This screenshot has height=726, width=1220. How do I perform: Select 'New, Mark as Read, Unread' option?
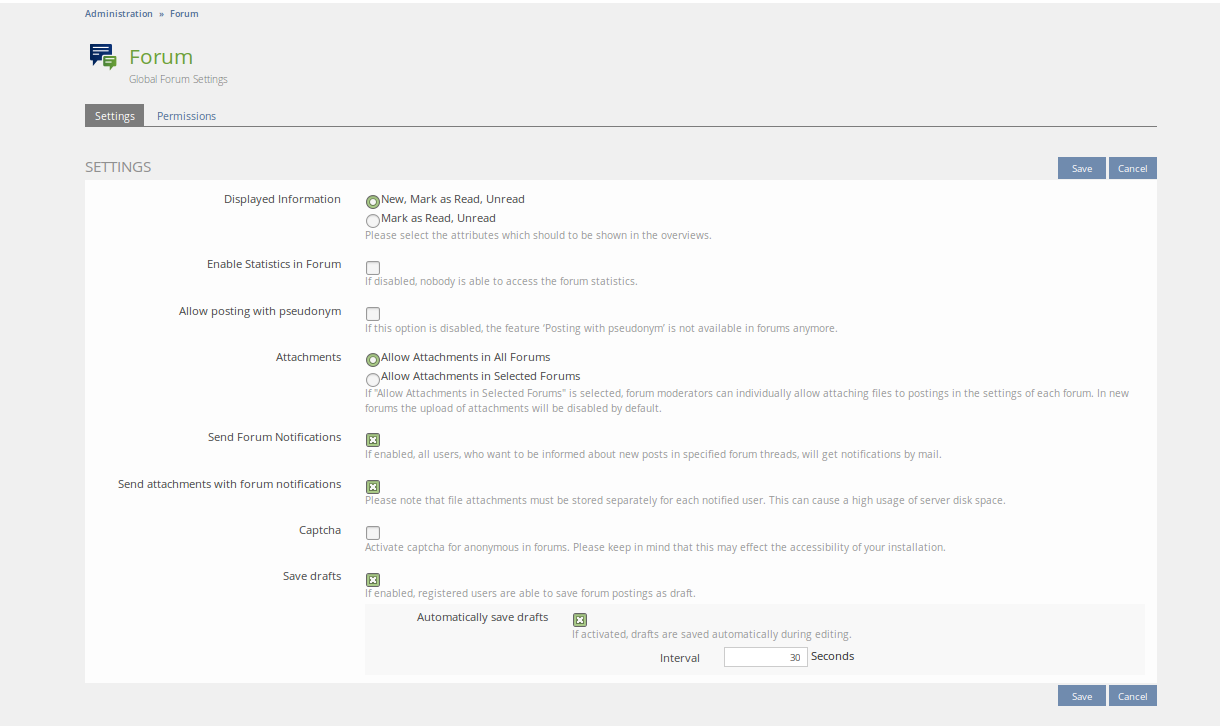pos(373,201)
